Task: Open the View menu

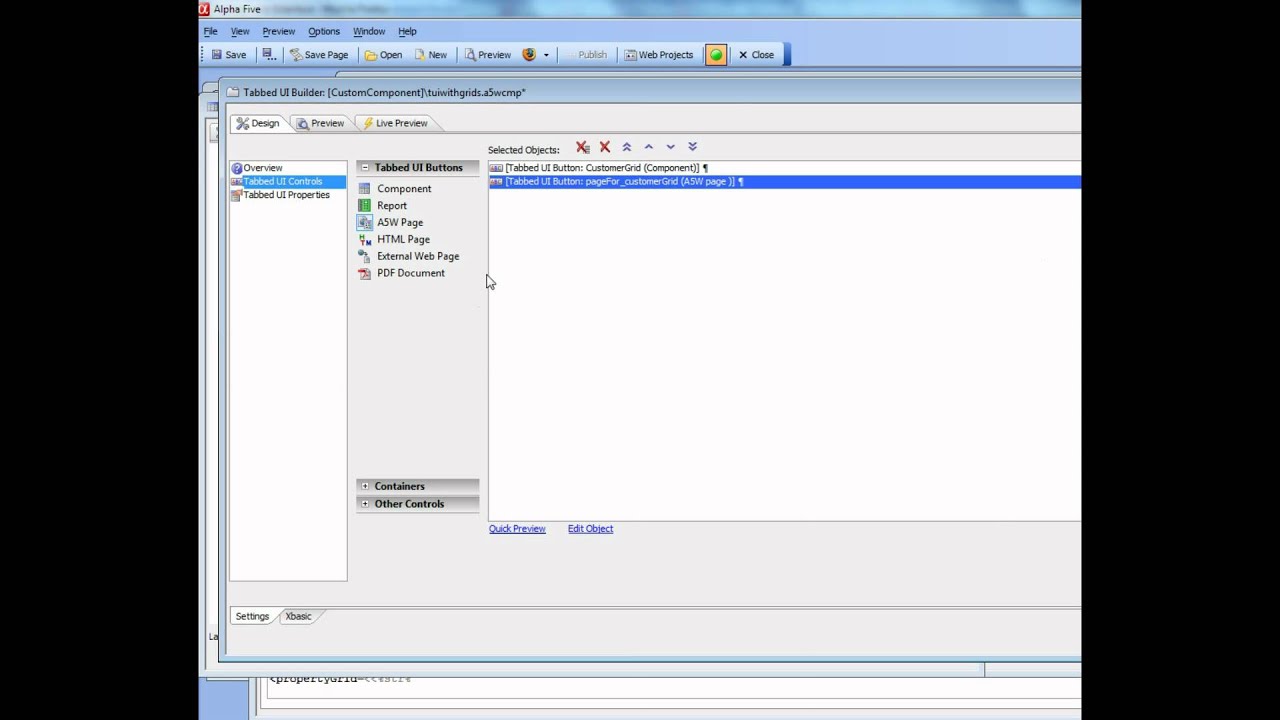Action: point(240,31)
